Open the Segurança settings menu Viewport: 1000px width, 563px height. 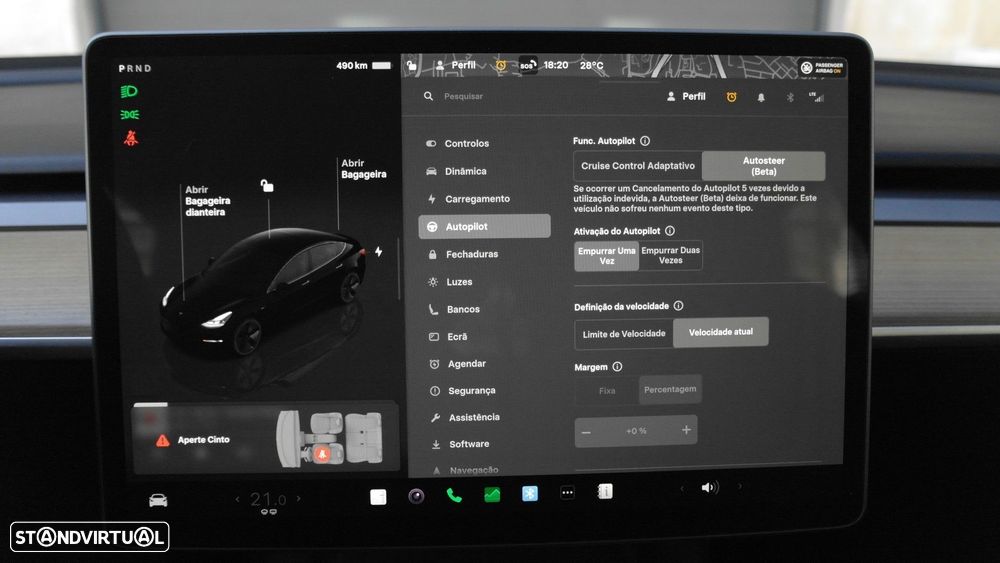[463, 390]
